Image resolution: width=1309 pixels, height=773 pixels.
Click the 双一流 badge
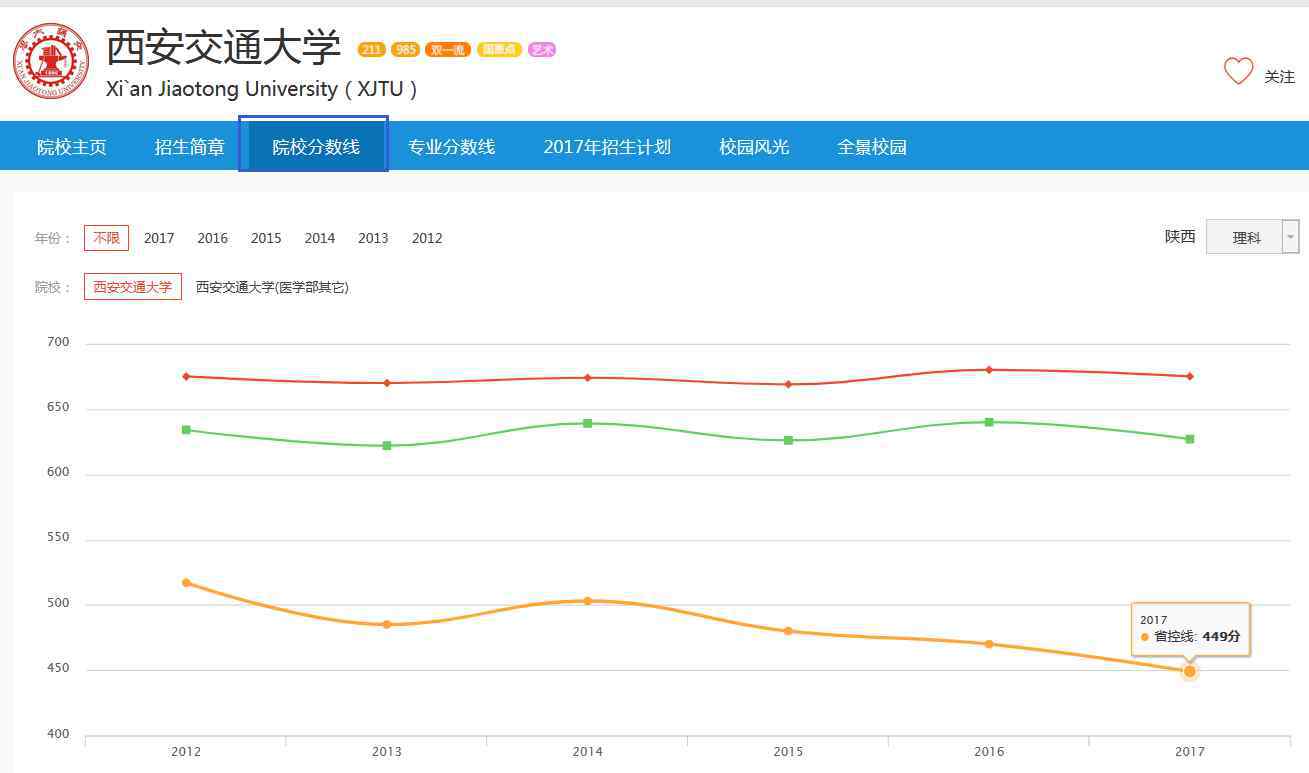coord(448,50)
